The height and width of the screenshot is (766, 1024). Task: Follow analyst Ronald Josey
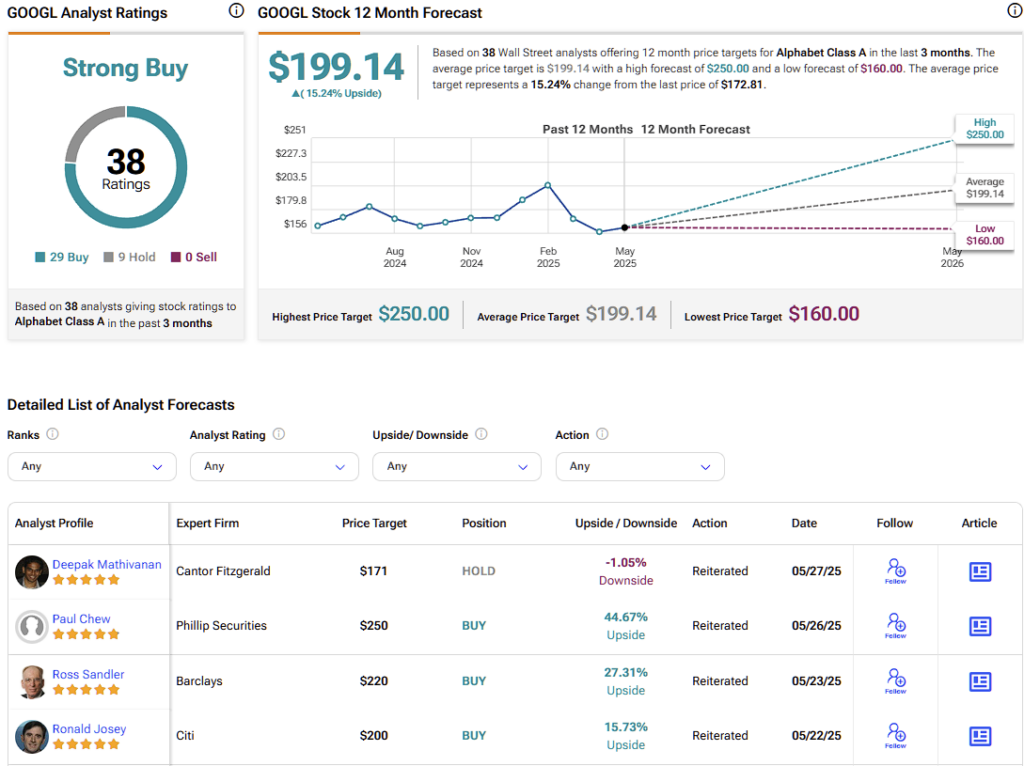[x=895, y=736]
